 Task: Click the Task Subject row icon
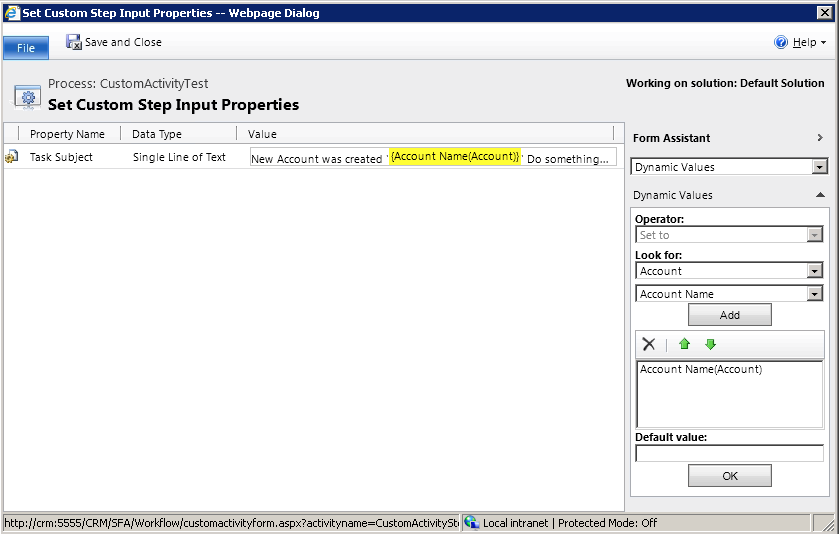point(11,157)
